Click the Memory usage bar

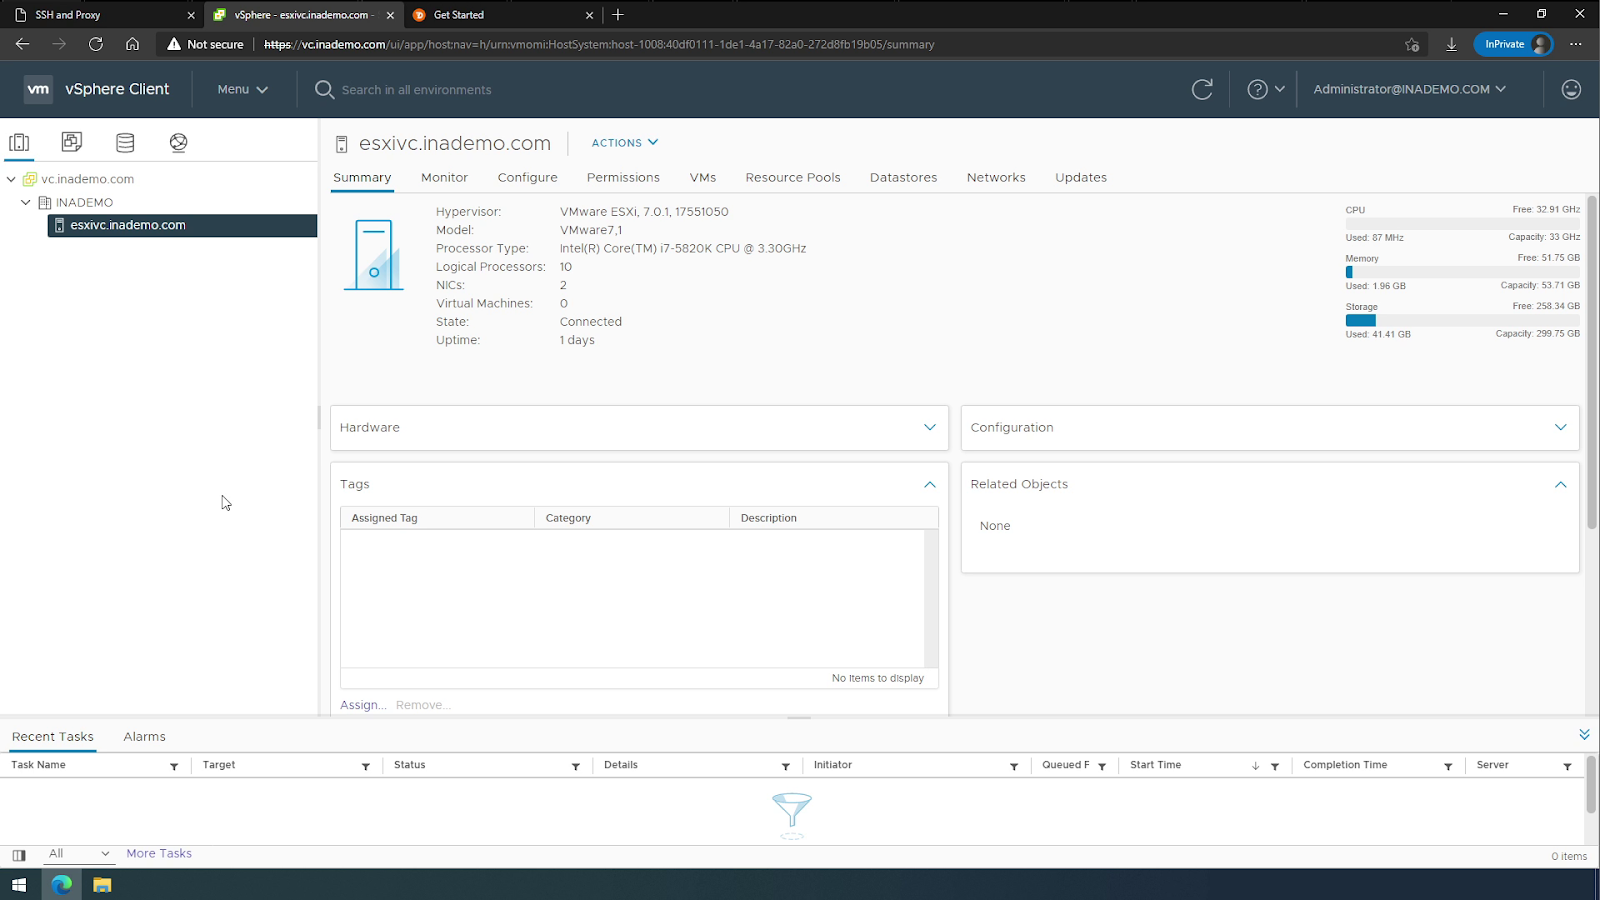pos(1462,272)
